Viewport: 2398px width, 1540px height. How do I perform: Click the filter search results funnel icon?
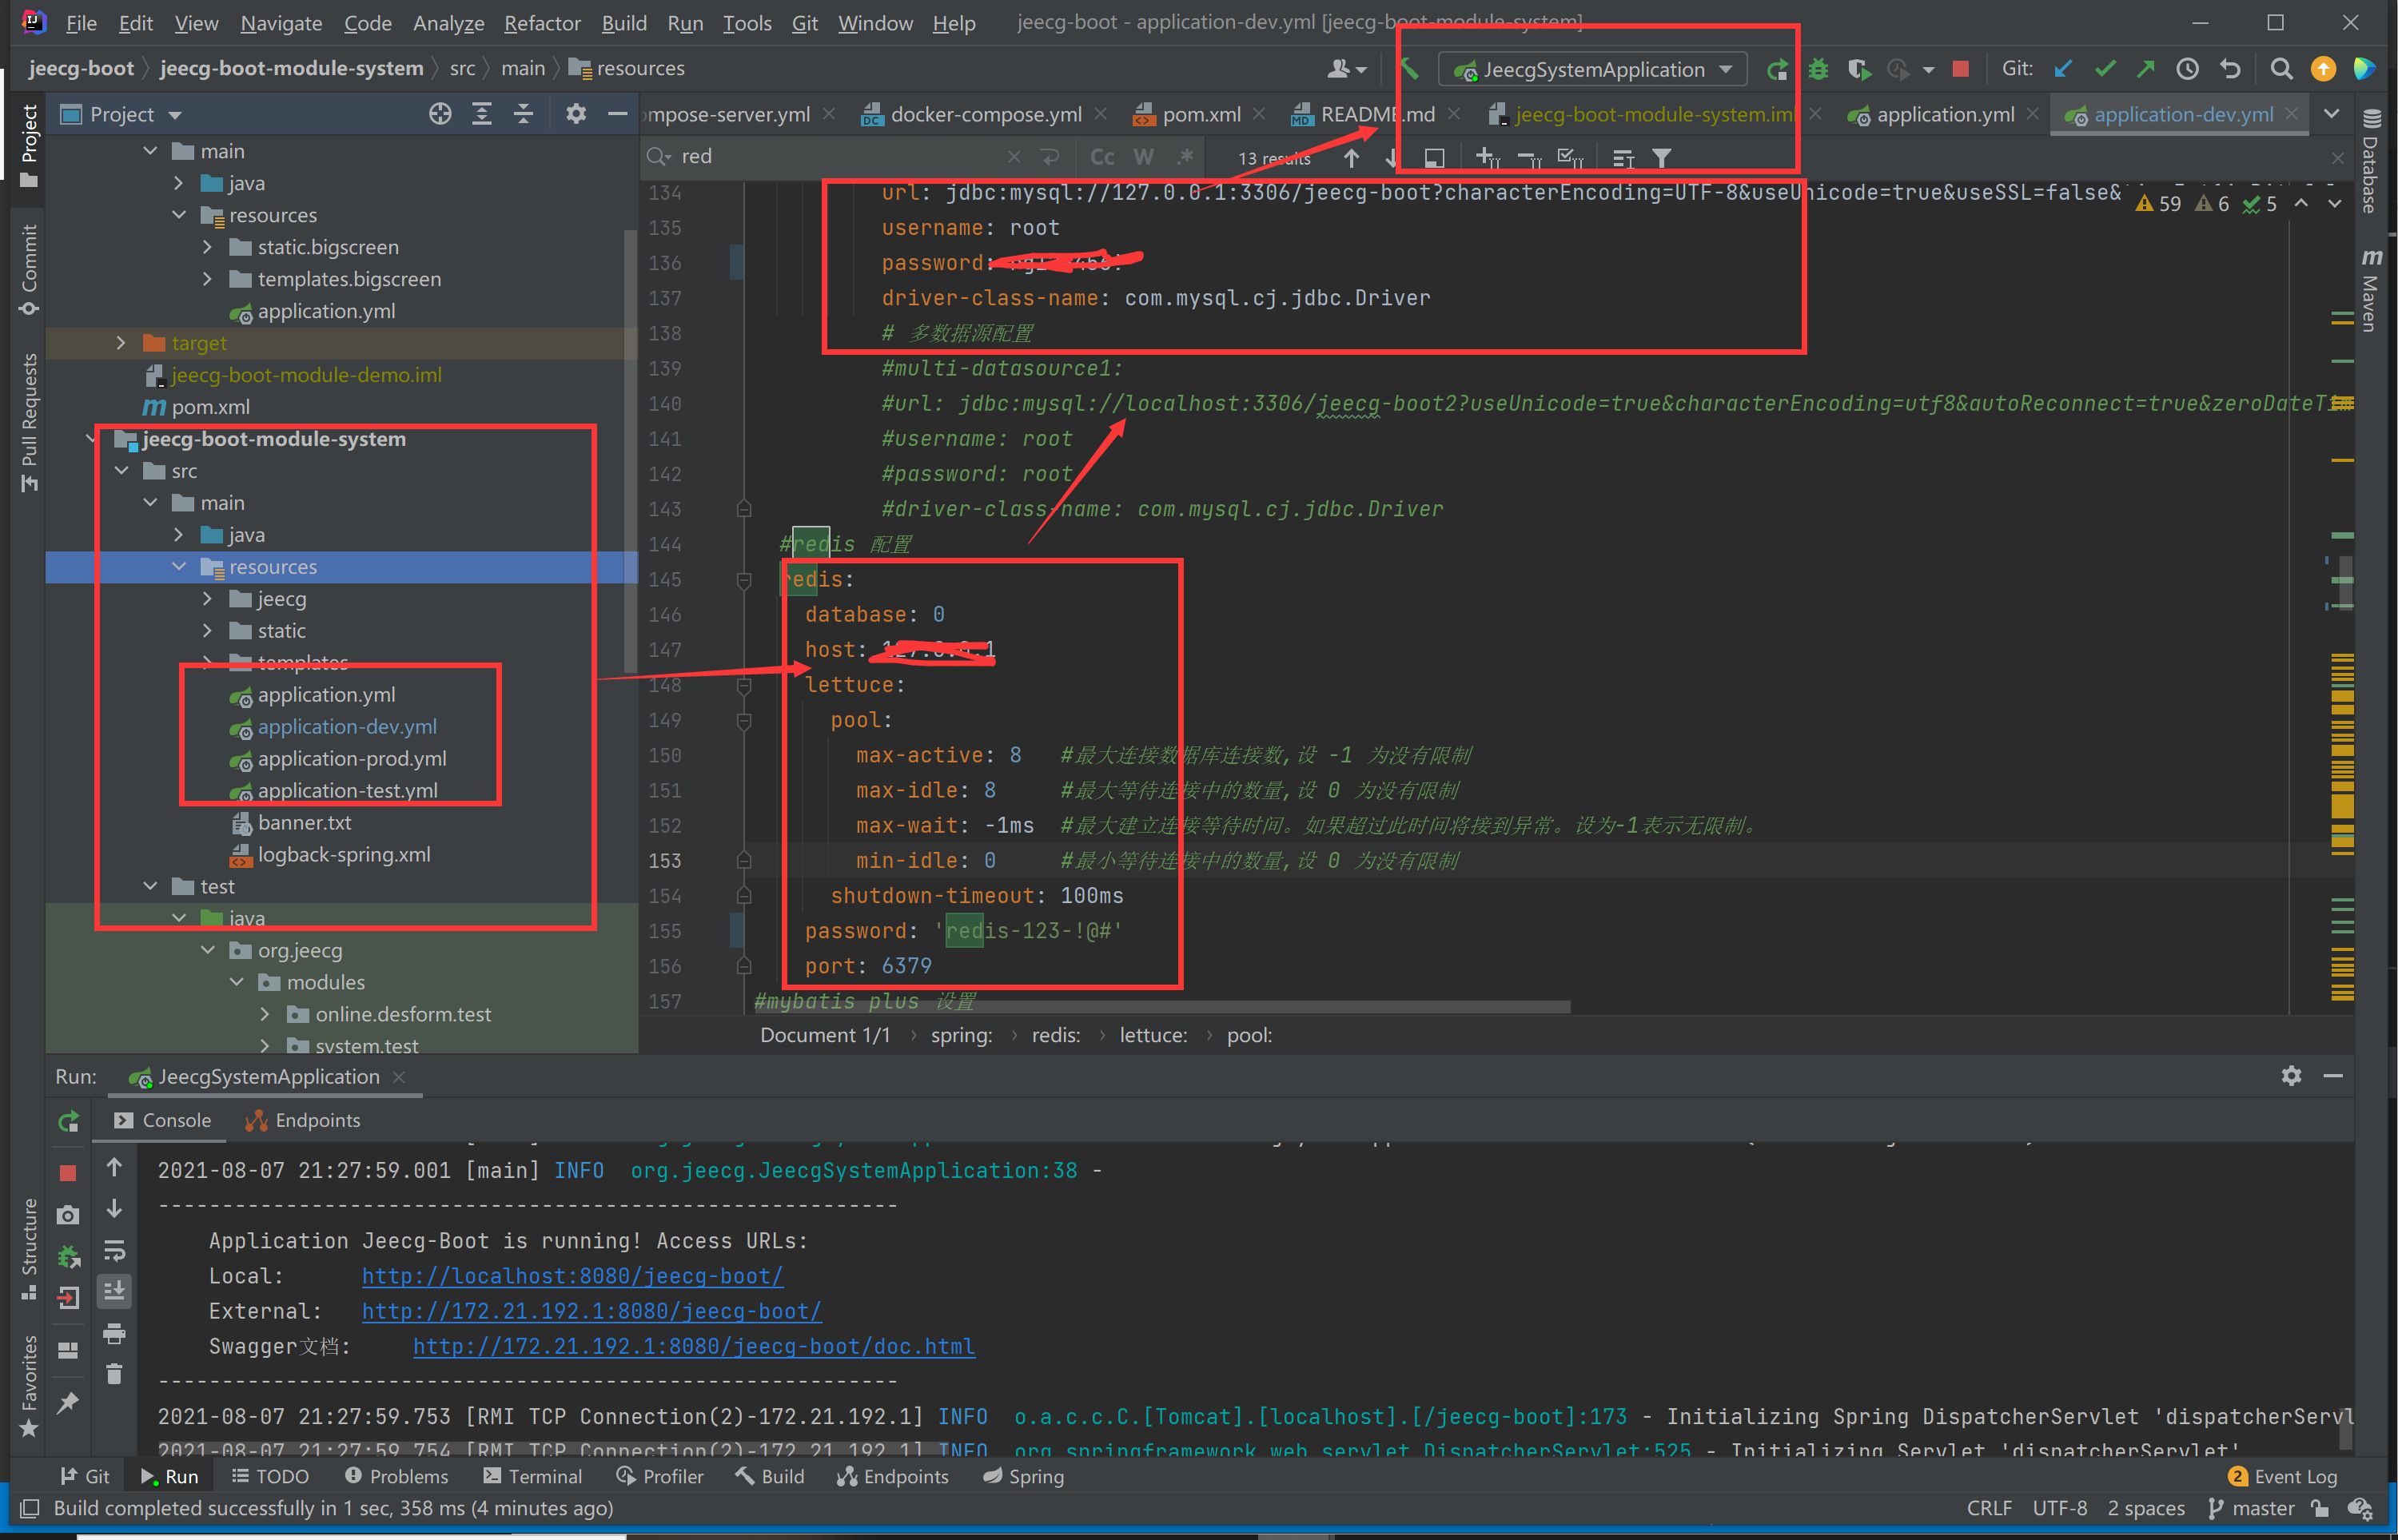1661,158
